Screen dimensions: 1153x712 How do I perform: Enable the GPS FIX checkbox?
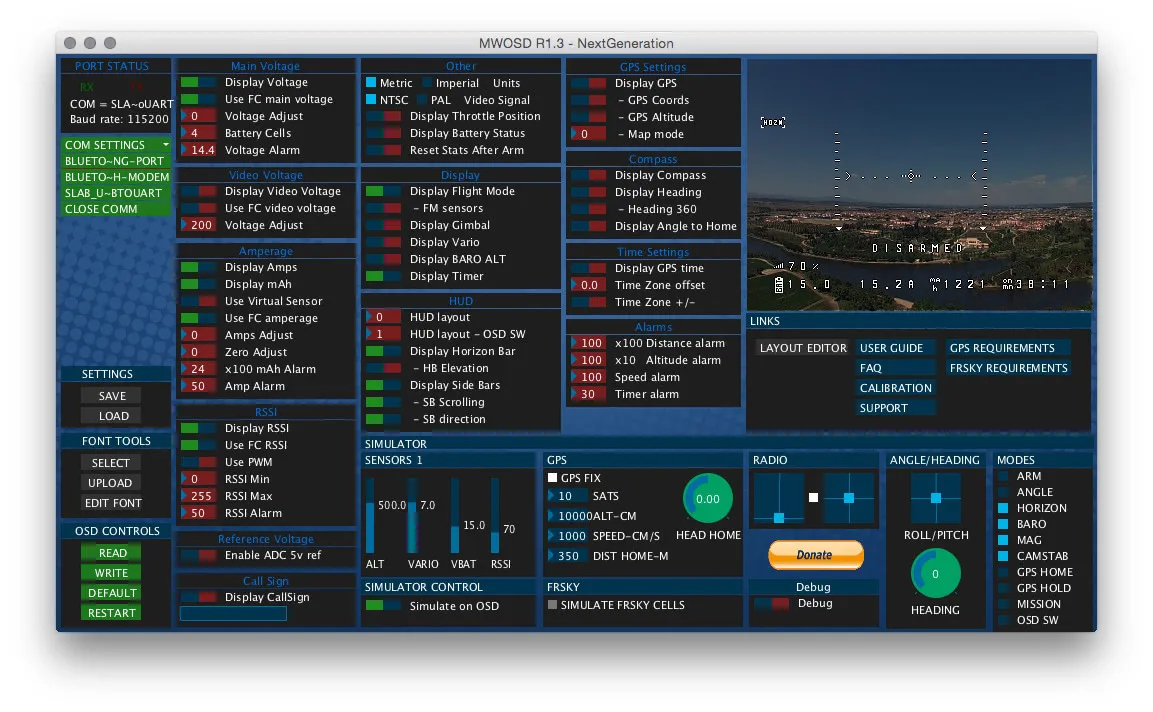tap(552, 479)
